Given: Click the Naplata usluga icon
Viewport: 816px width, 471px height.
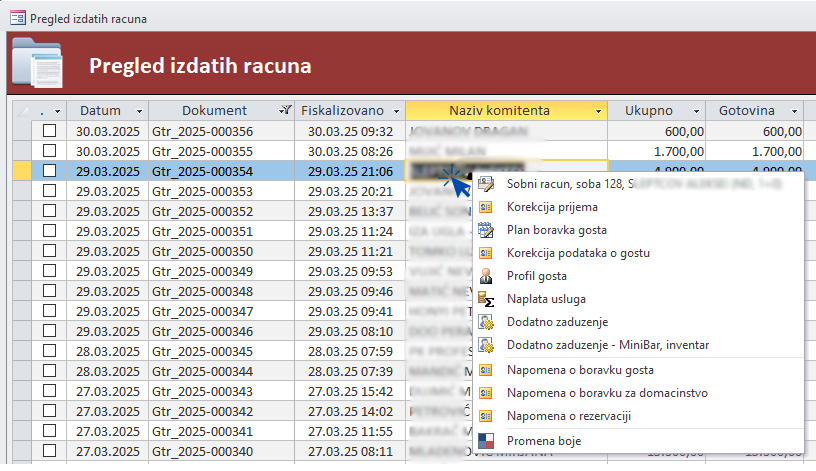Looking at the screenshot, I should click(x=487, y=298).
